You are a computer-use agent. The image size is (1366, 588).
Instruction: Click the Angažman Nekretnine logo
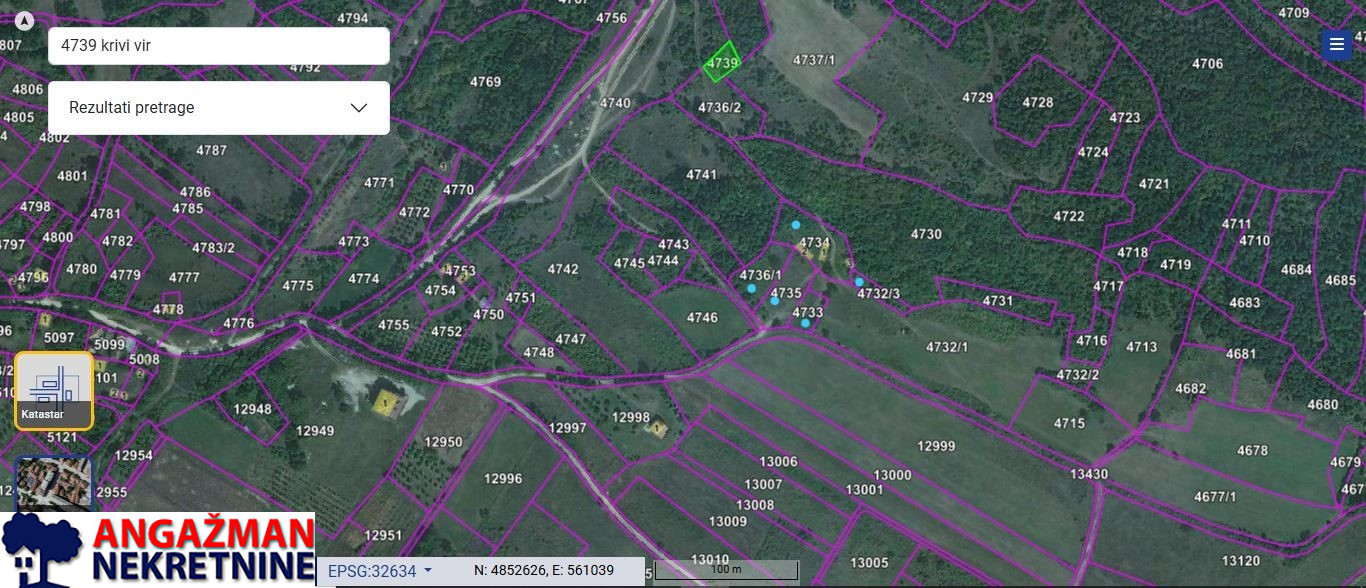[157, 549]
